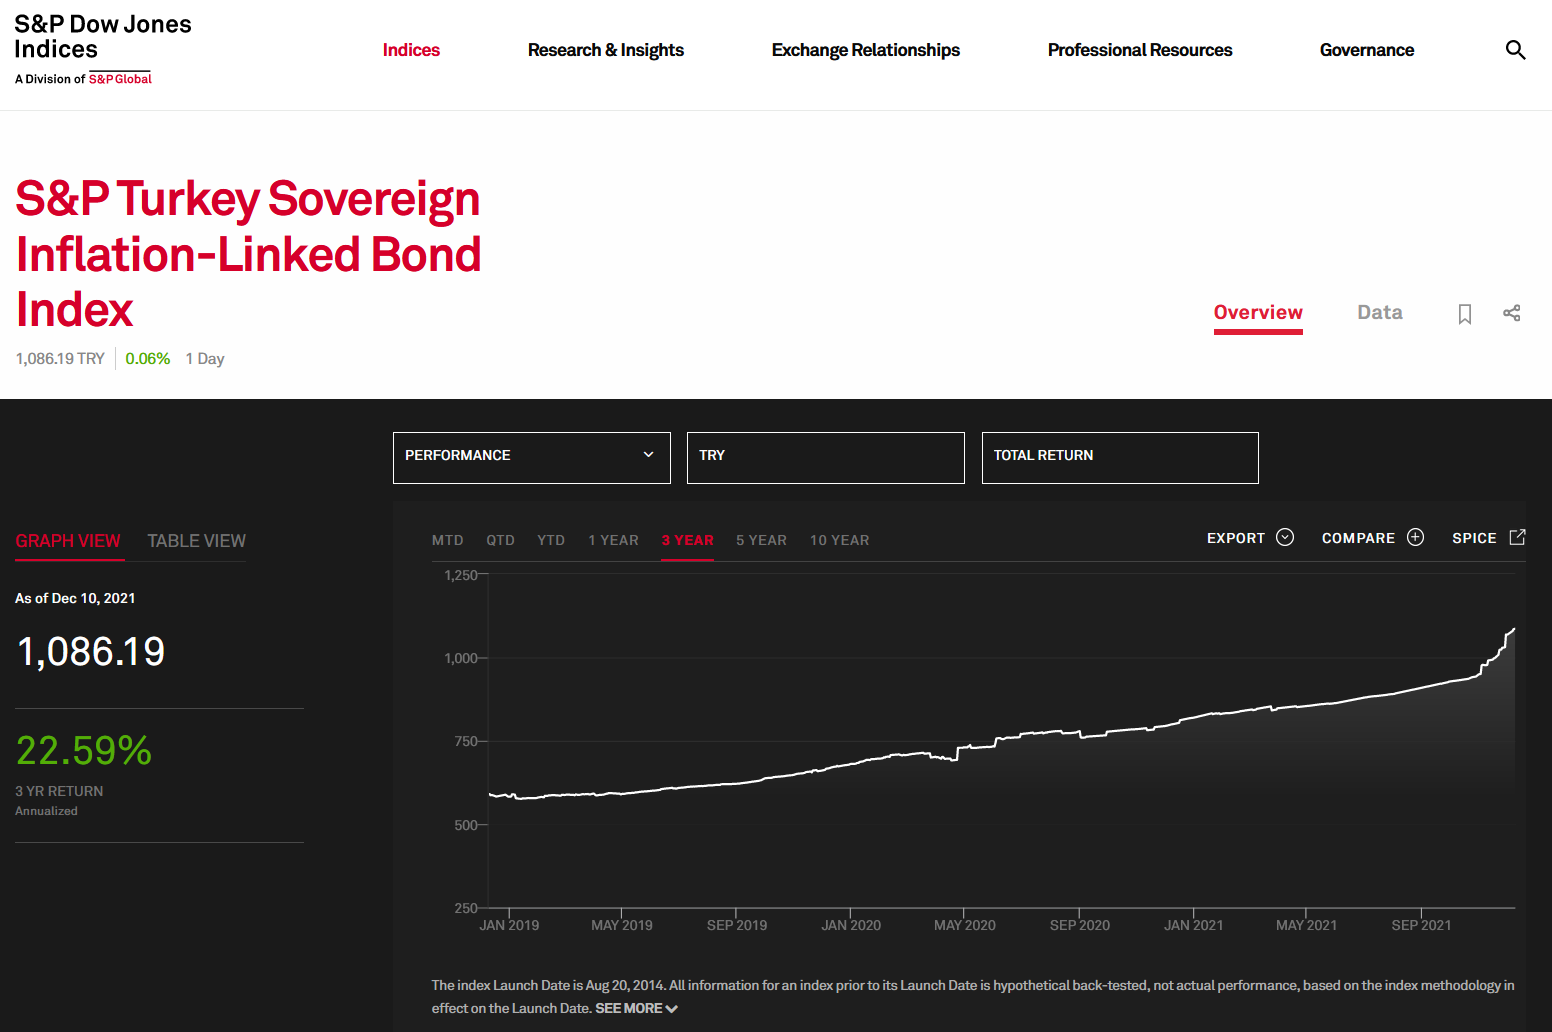The height and width of the screenshot is (1032, 1552).
Task: Select the YTD time range
Action: pos(551,540)
